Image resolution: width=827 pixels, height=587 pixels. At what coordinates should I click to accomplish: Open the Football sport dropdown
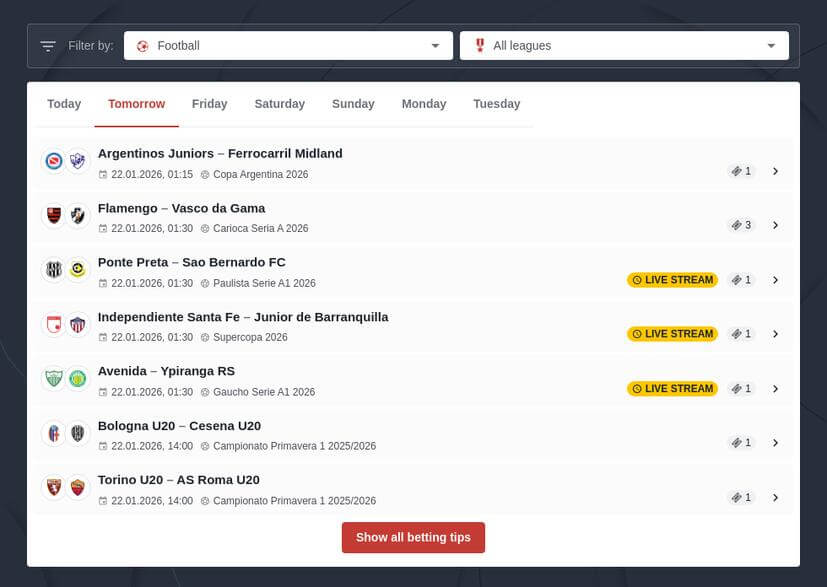pos(287,46)
